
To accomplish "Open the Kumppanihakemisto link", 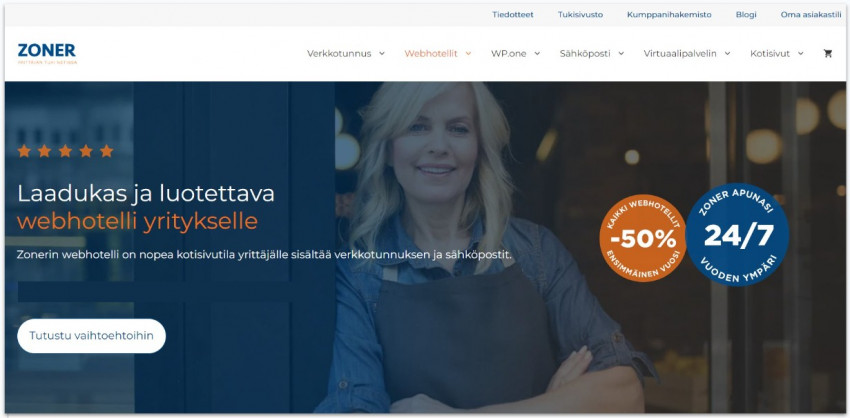I will coord(669,15).
